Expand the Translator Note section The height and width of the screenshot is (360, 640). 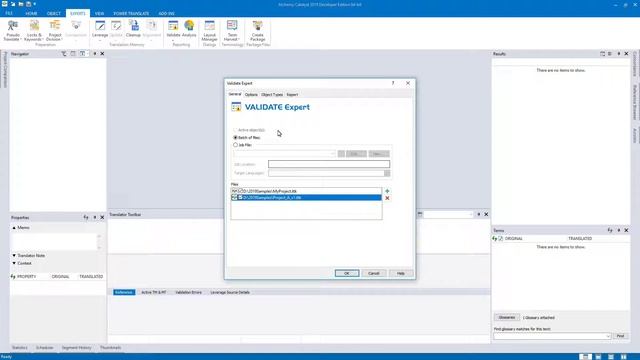(x=14, y=256)
